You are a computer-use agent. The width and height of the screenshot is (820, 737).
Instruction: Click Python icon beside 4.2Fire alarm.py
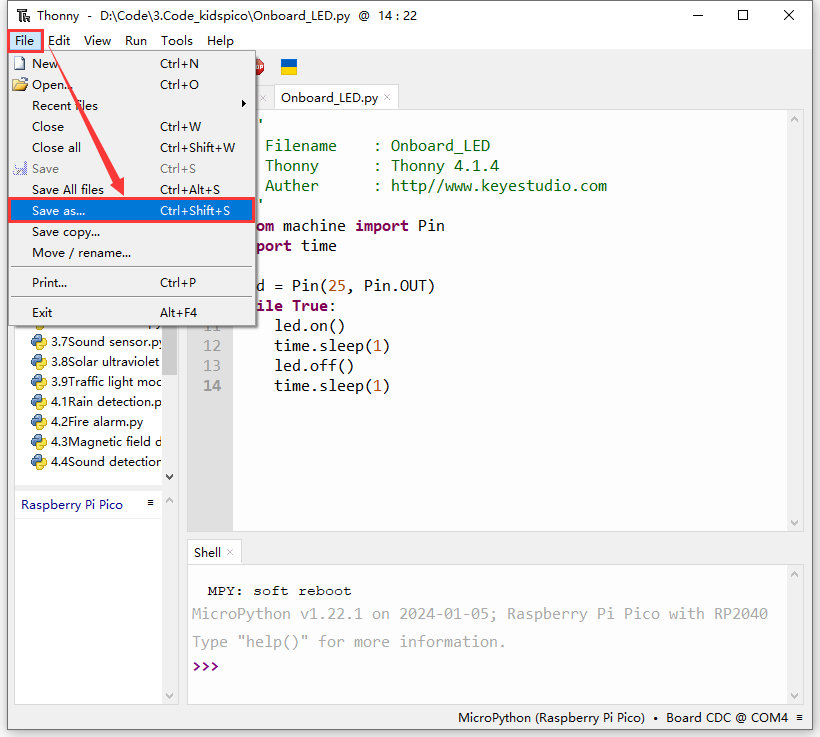[39, 422]
